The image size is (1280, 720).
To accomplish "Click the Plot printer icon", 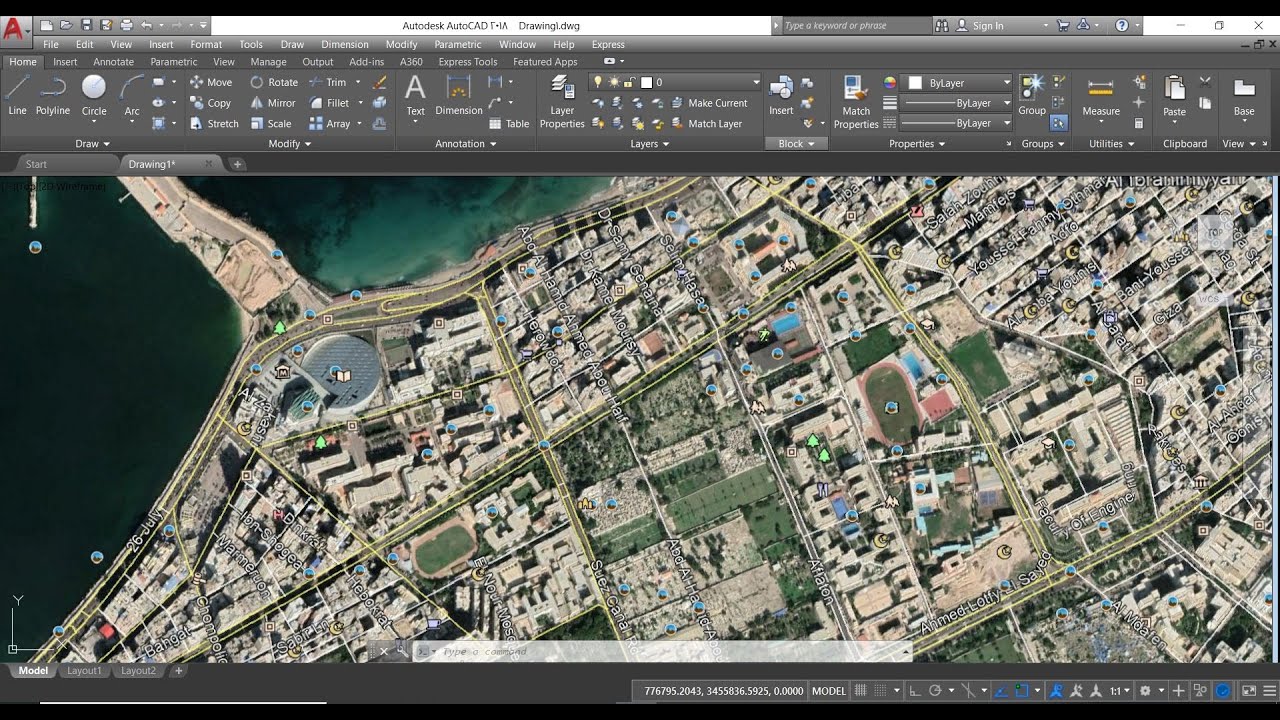I will pyautogui.click(x=126, y=25).
